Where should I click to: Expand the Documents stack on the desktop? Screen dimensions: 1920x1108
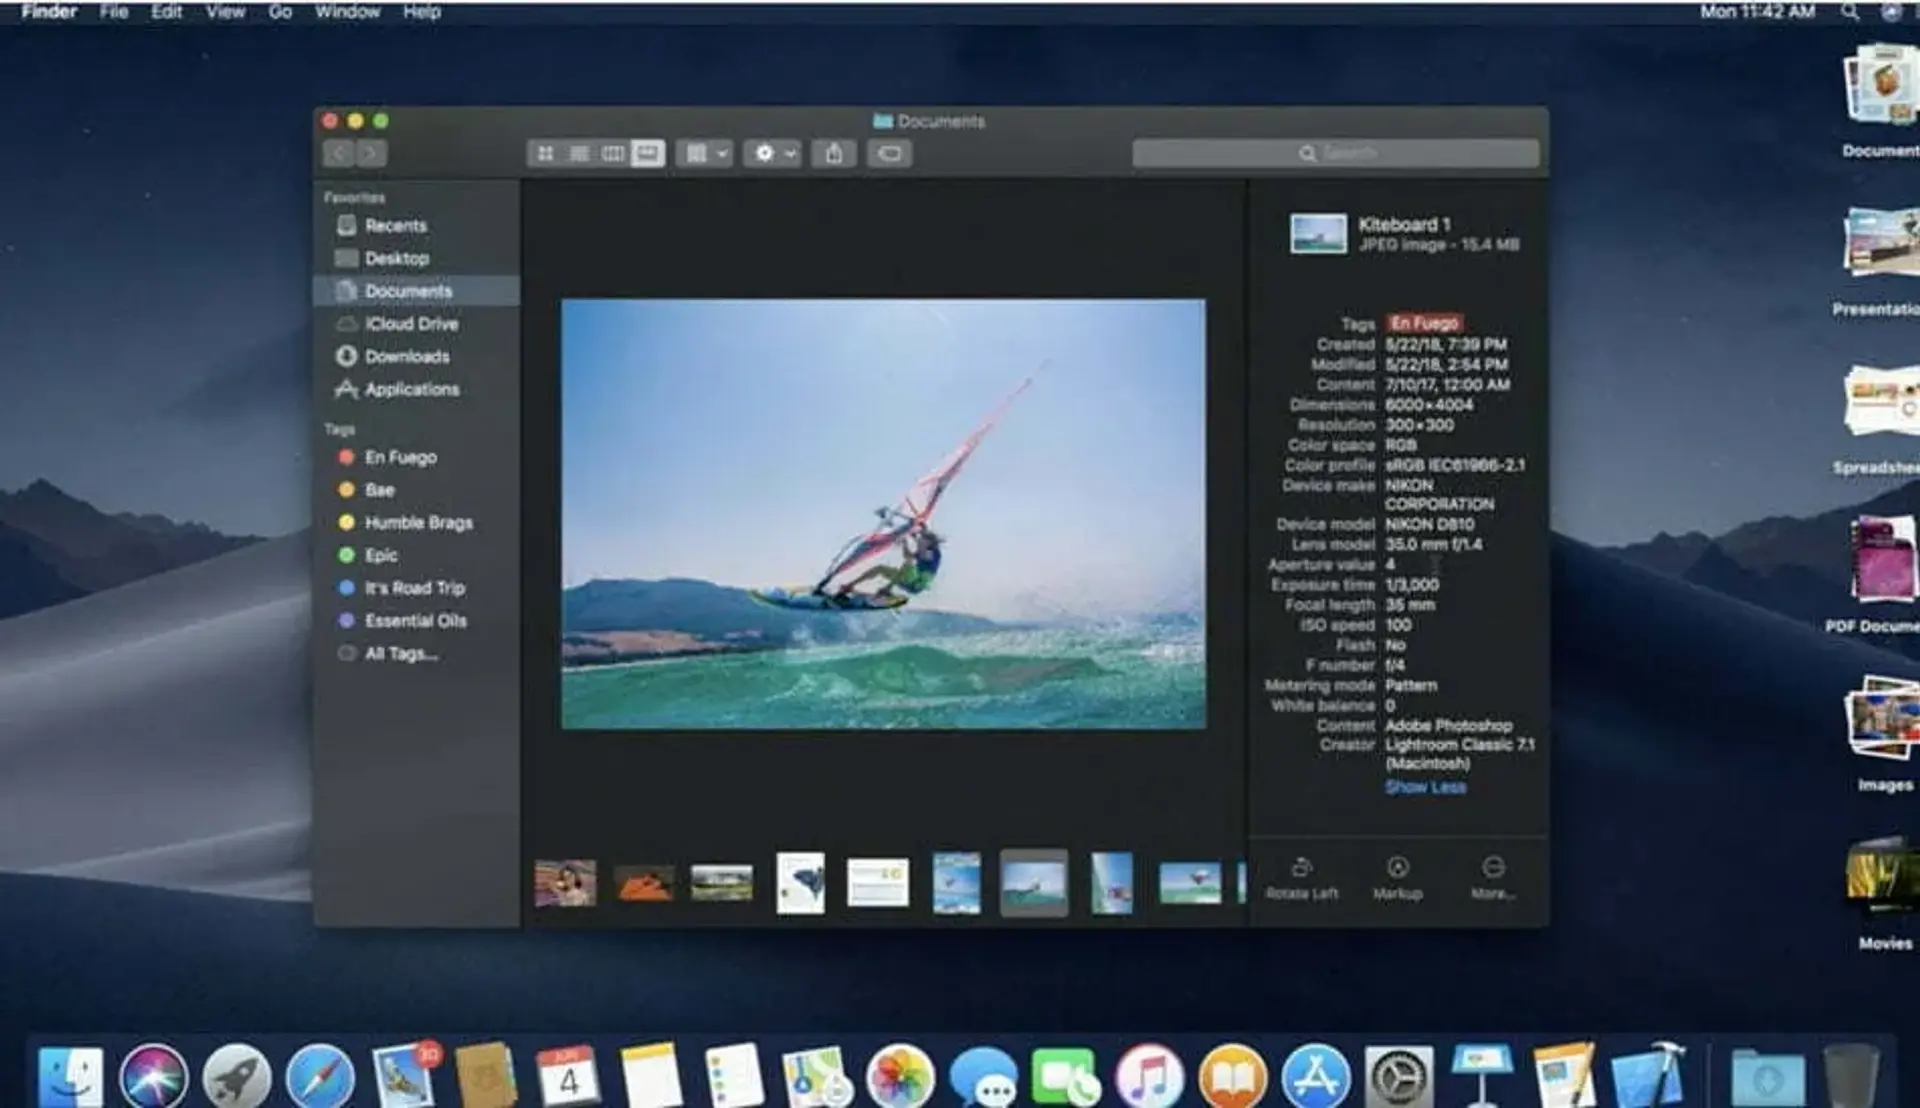[x=1882, y=85]
